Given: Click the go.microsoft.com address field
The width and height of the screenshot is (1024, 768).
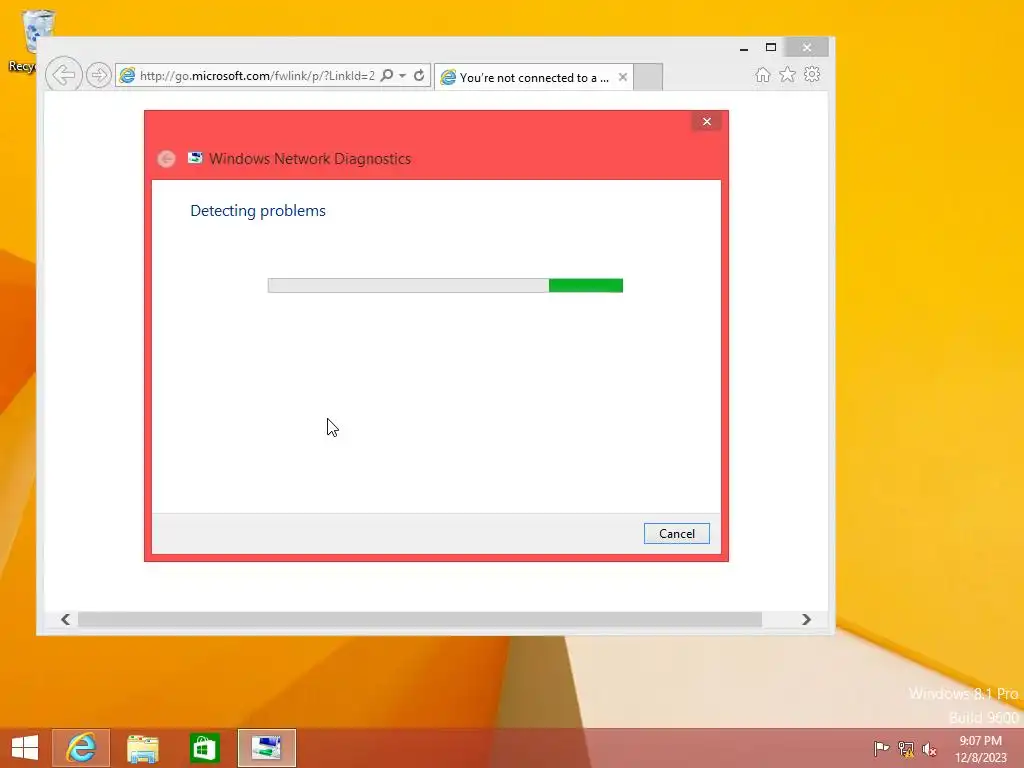Looking at the screenshot, I should 257,76.
